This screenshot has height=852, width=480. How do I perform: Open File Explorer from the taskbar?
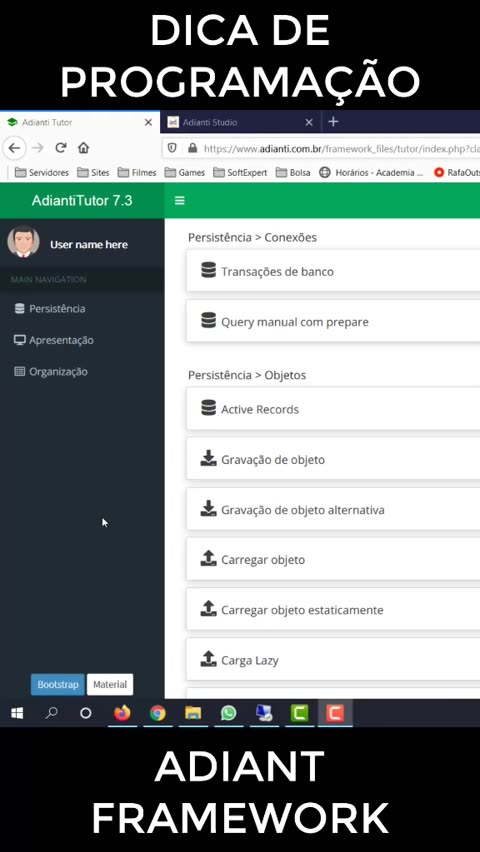click(x=193, y=713)
